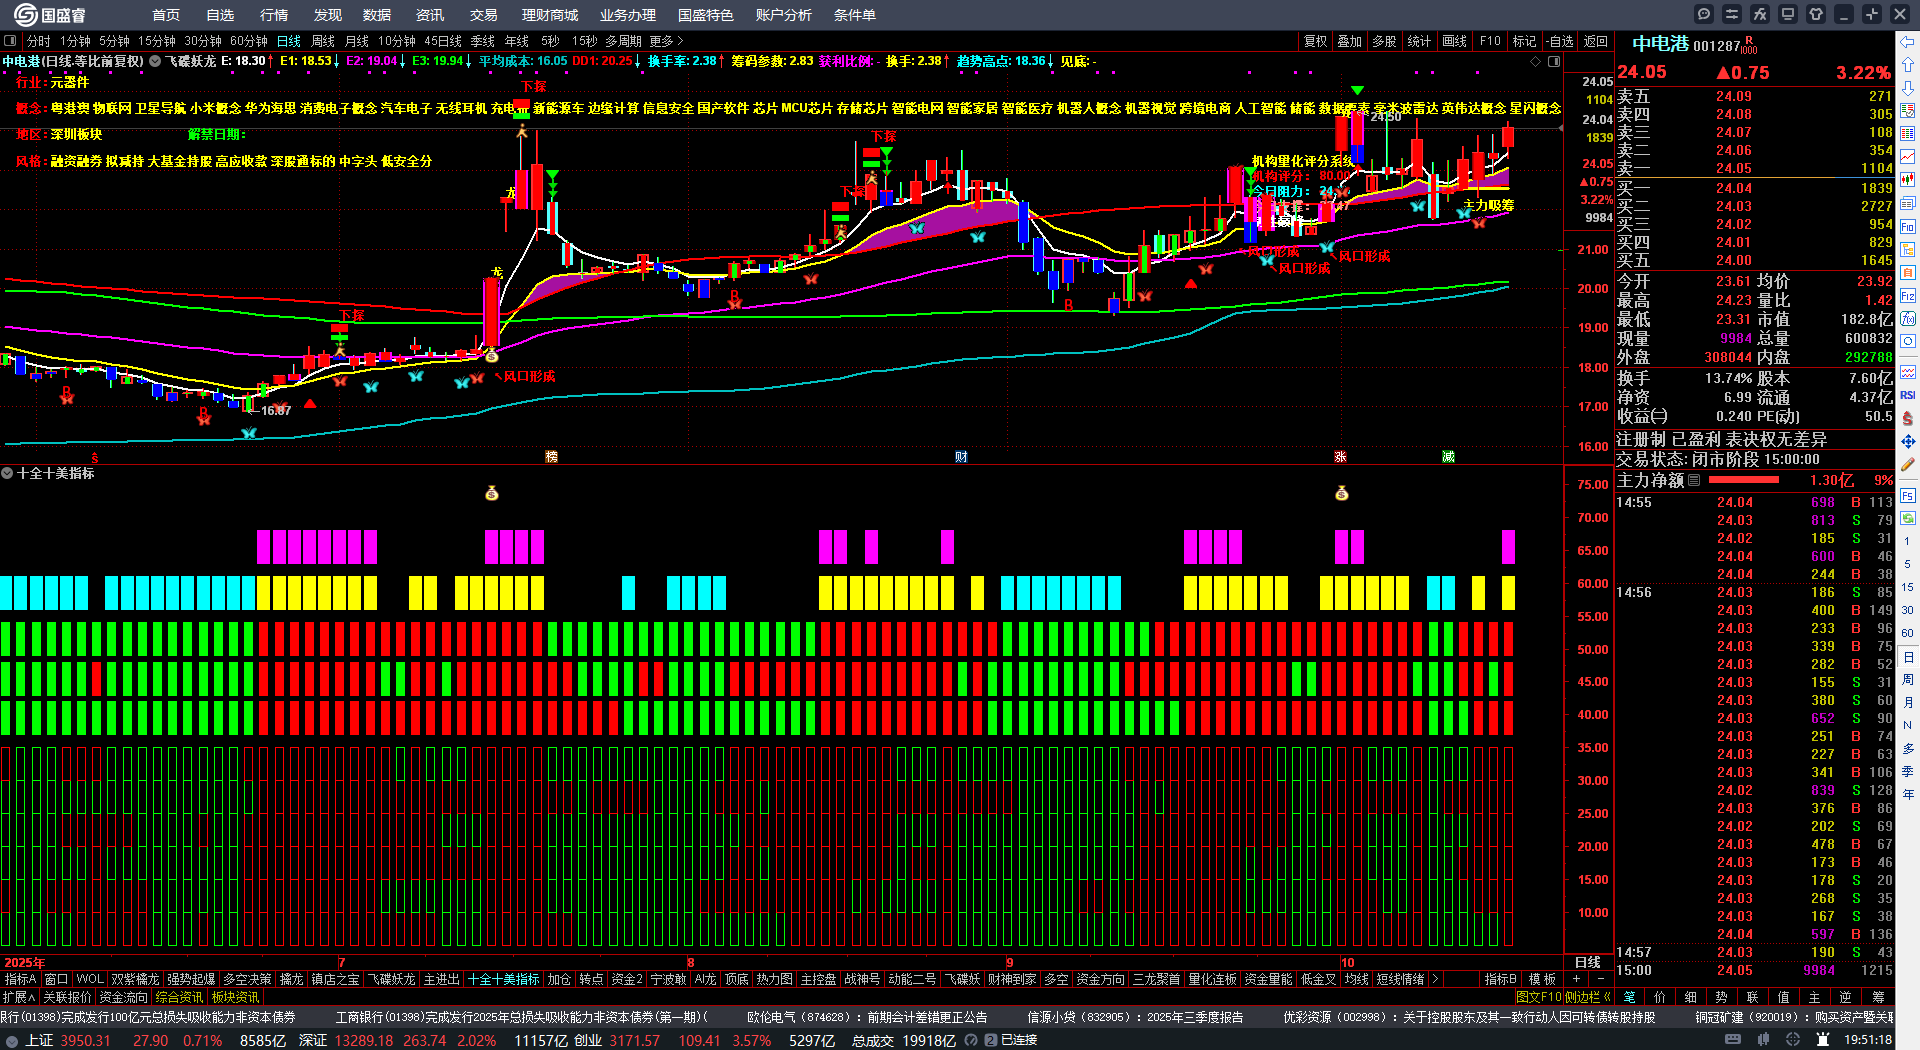Image resolution: width=1920 pixels, height=1050 pixels.
Task: Expand the 扩展 panel toggle
Action: [x=19, y=997]
